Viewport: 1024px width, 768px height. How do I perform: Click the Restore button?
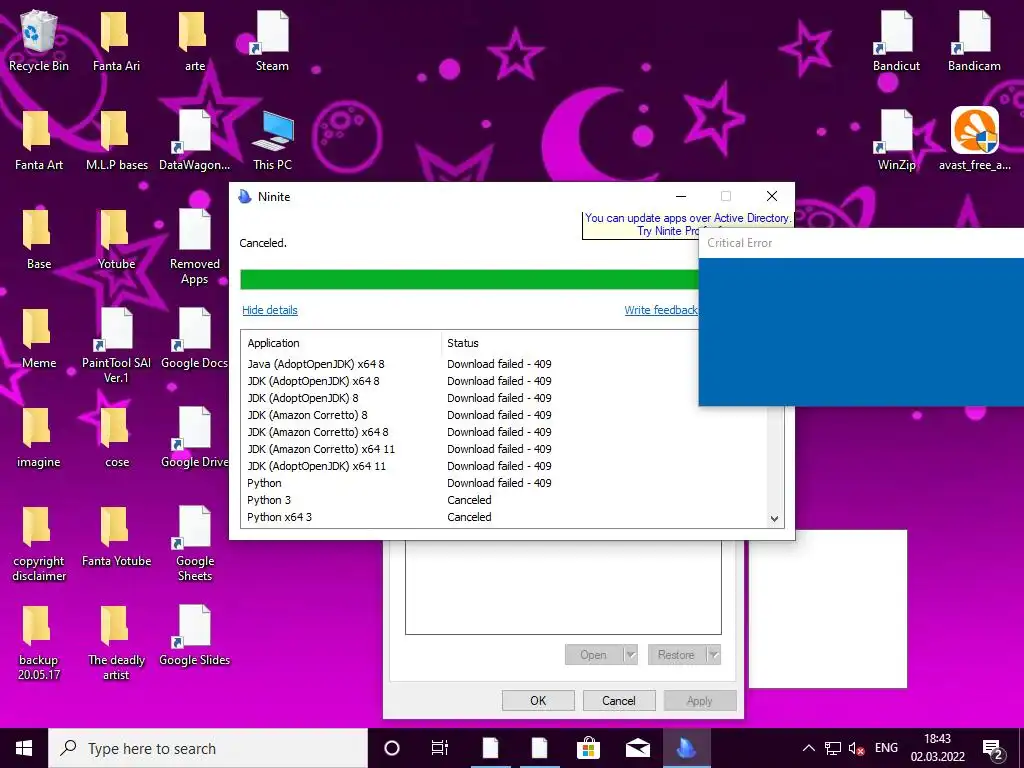[677, 654]
